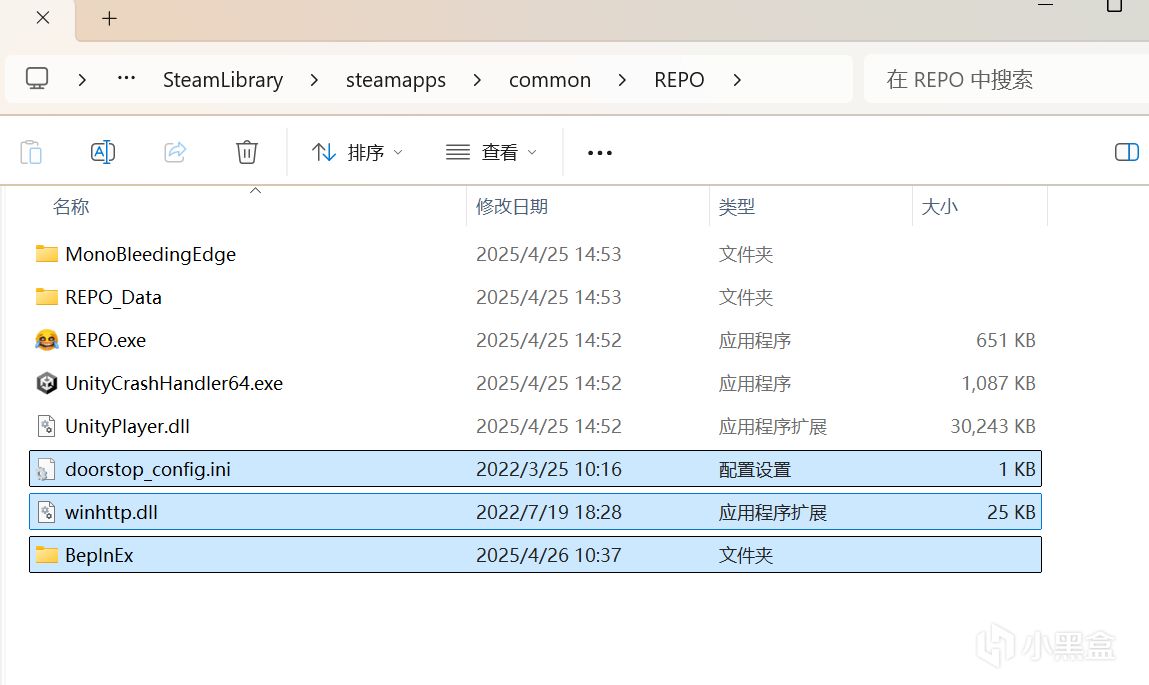Screen dimensions: 1149x685
Task: Click the UnityPlayer.dll file icon
Action: tap(47, 426)
